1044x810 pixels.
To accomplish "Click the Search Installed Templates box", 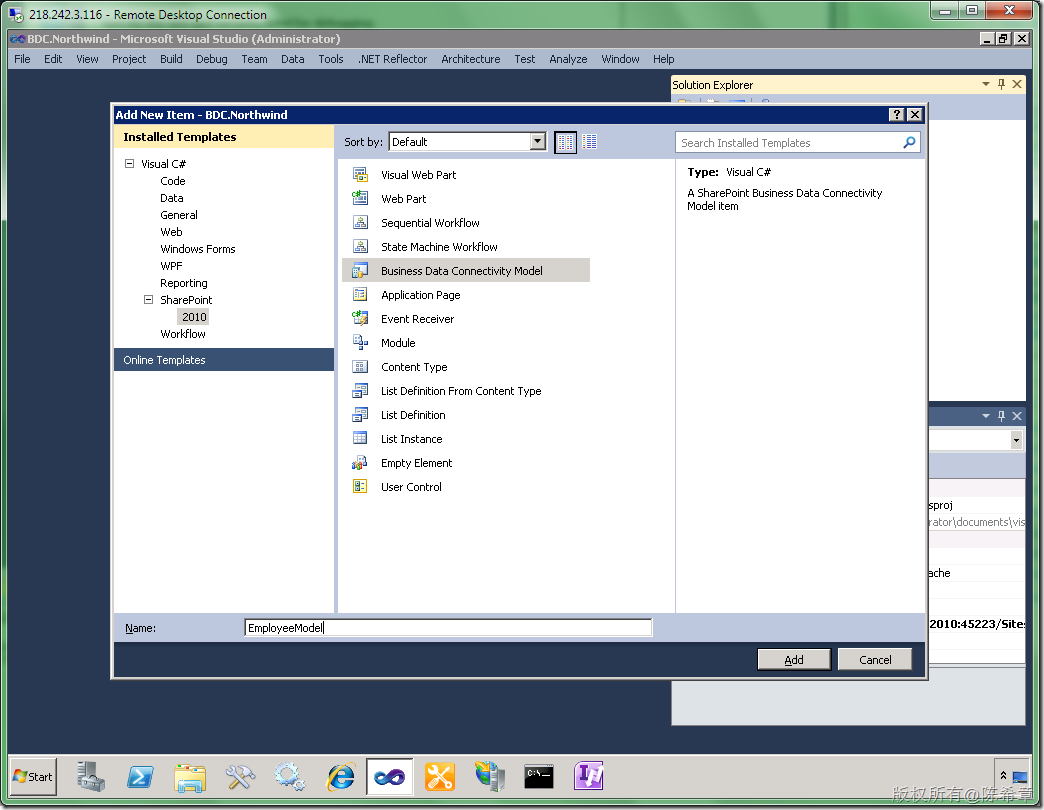I will tap(790, 142).
